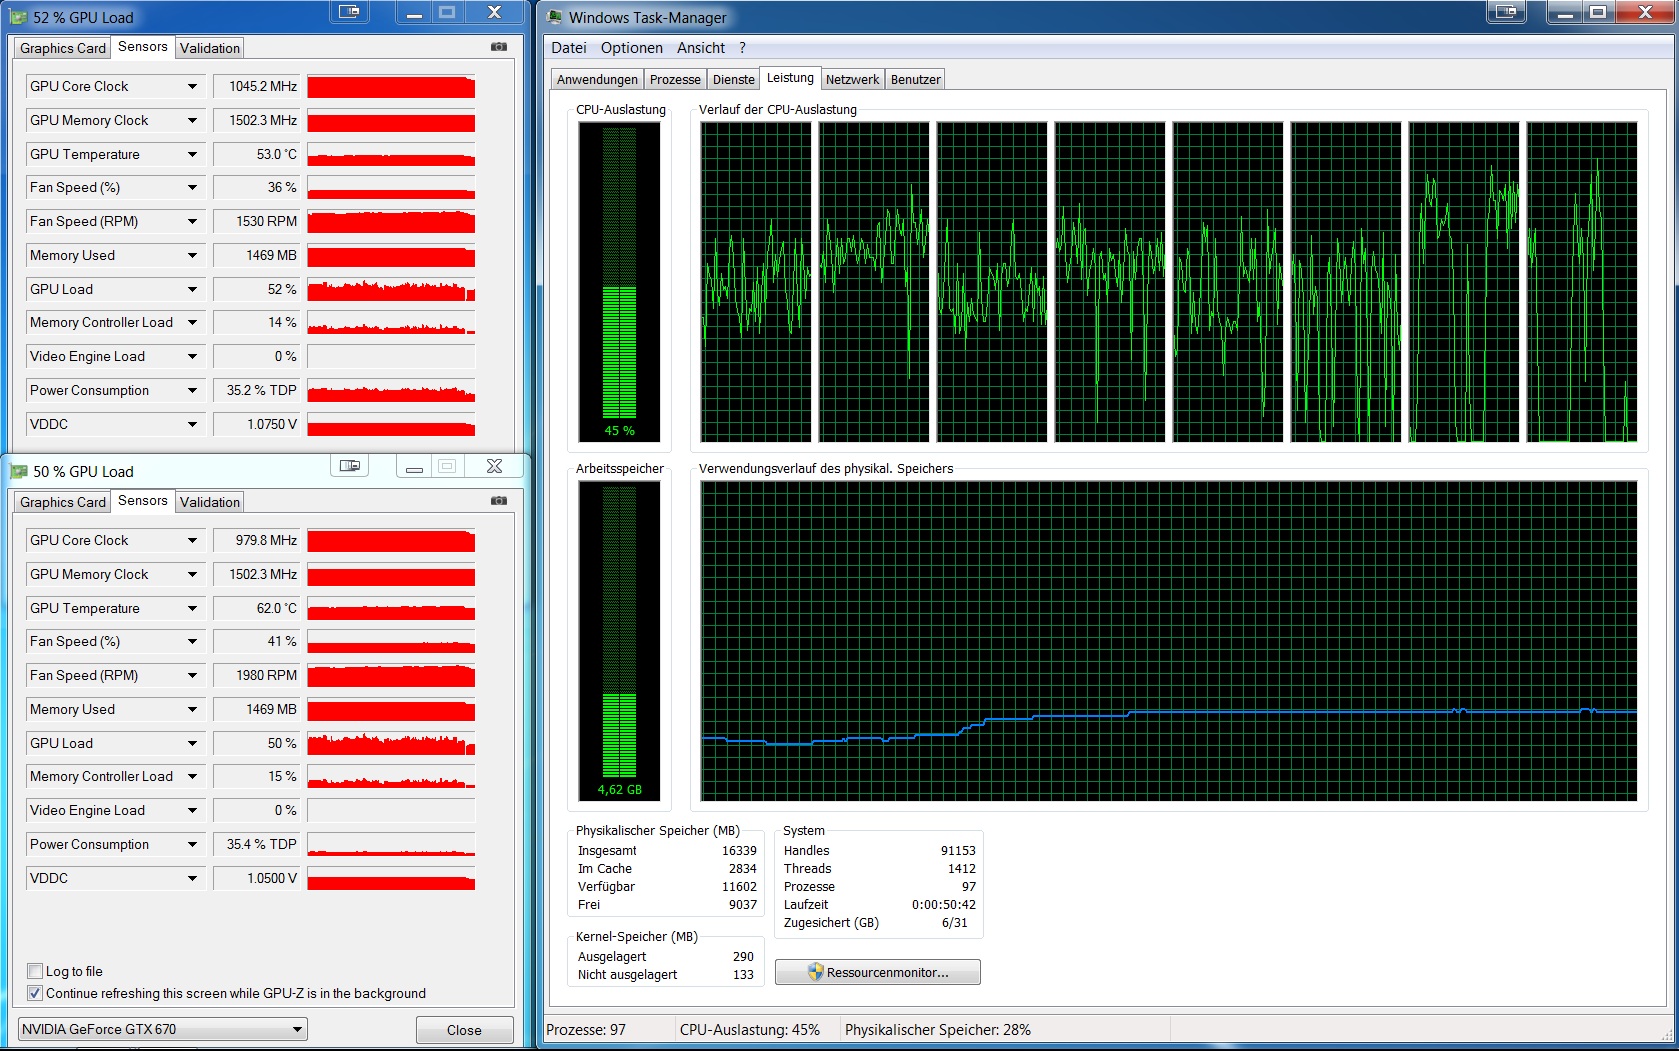Click GPU Temperature graph in bottom GPU-Z window
The height and width of the screenshot is (1051, 1679).
(391, 608)
